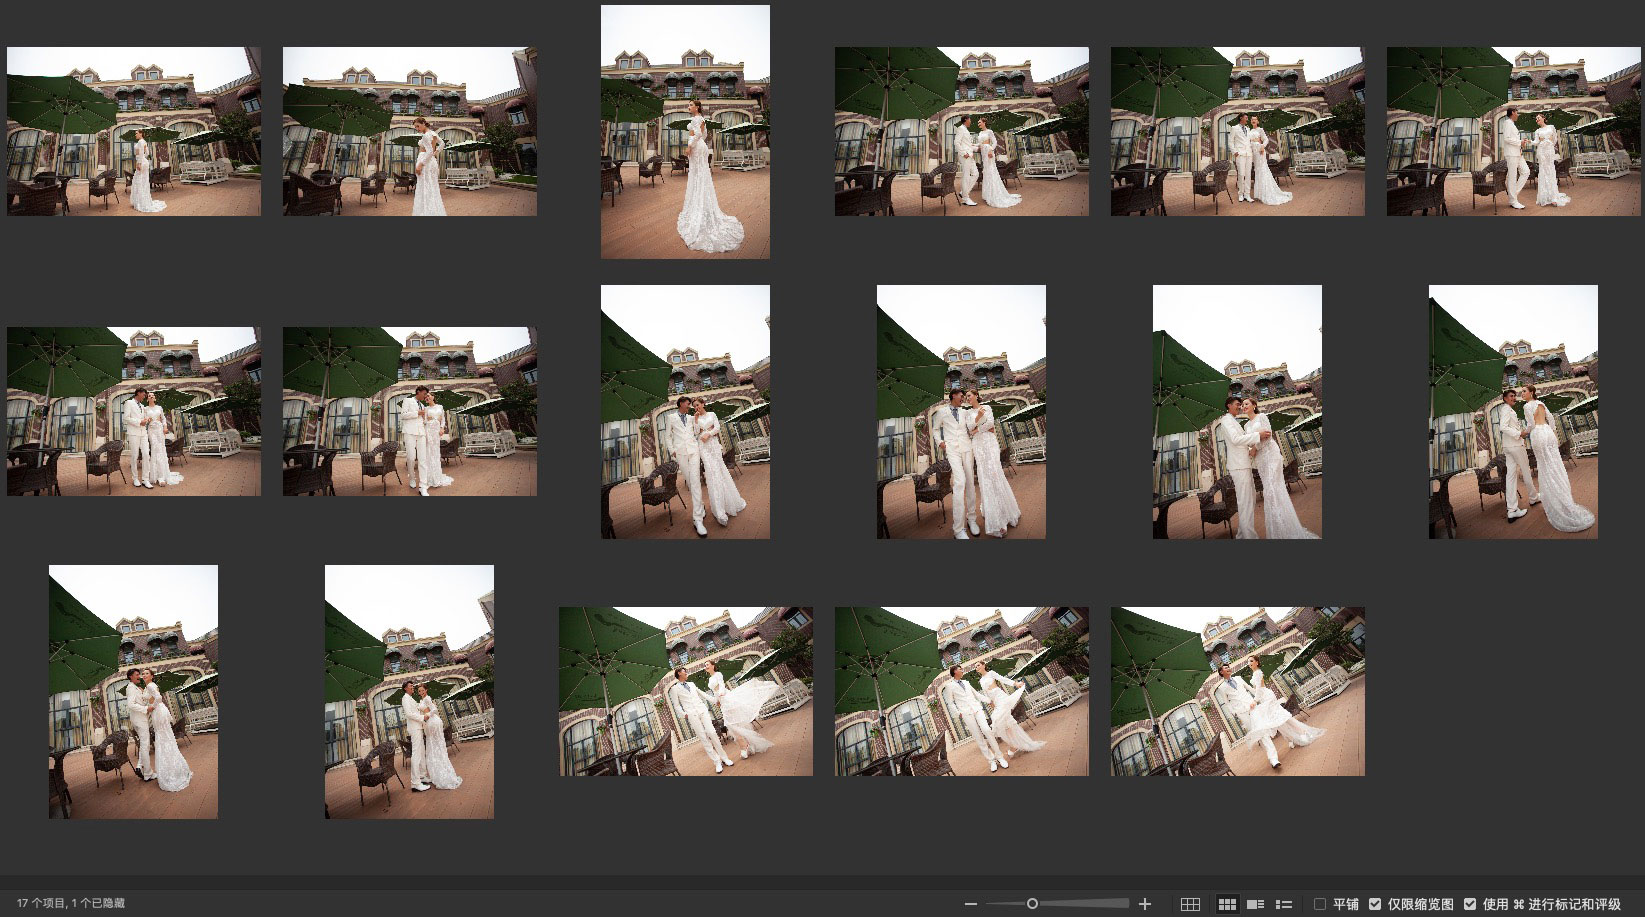Click the plus icon to enlarge thumbnails
1645x917 pixels.
(1145, 904)
